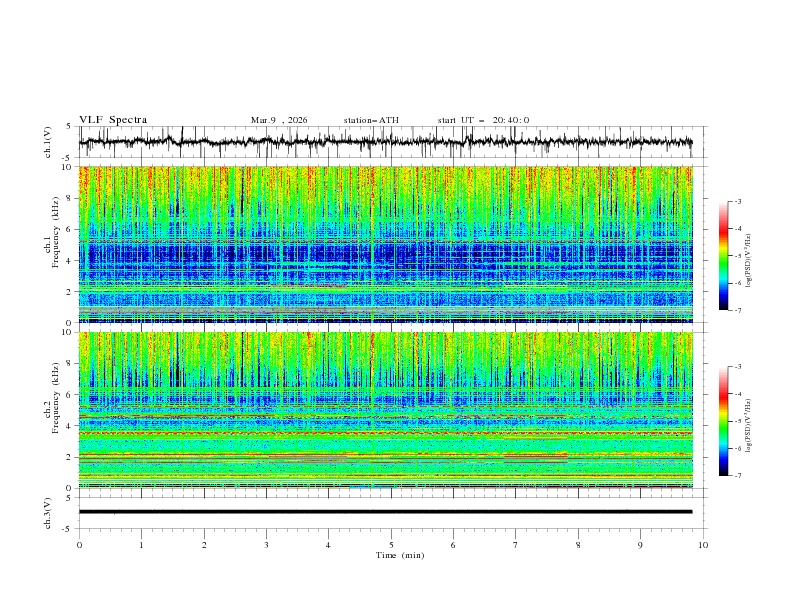Click the 'ch.3(V)' axis label

coord(48,513)
